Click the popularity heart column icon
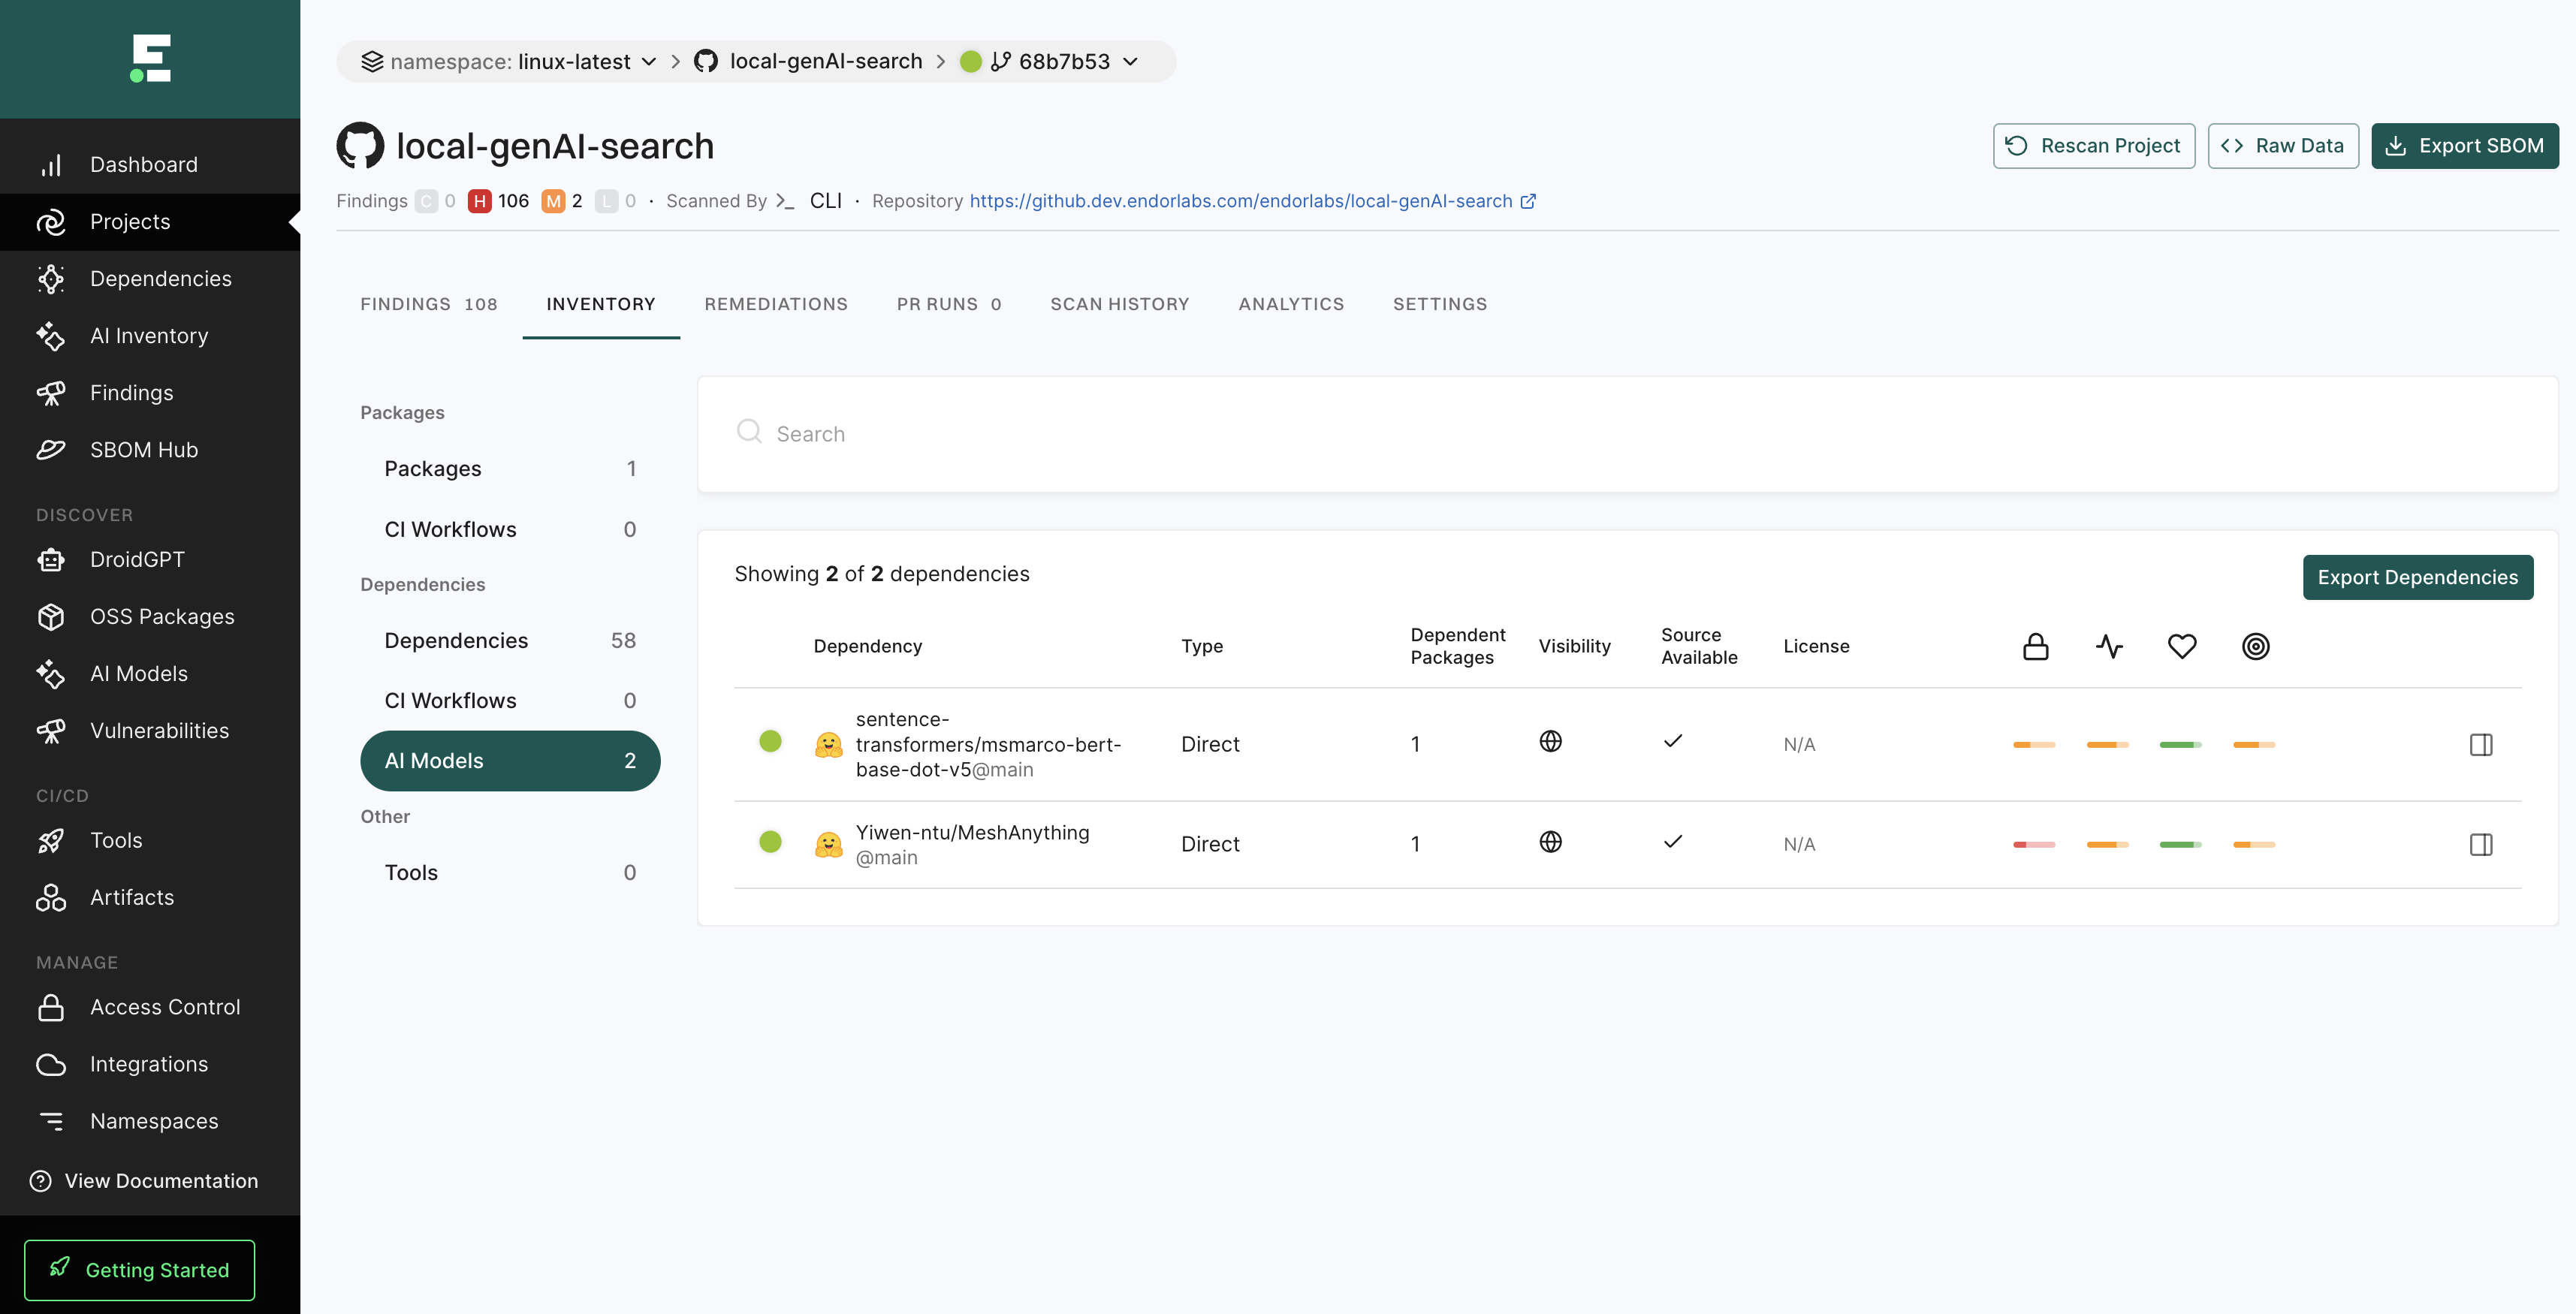This screenshot has height=1314, width=2576. [2181, 646]
